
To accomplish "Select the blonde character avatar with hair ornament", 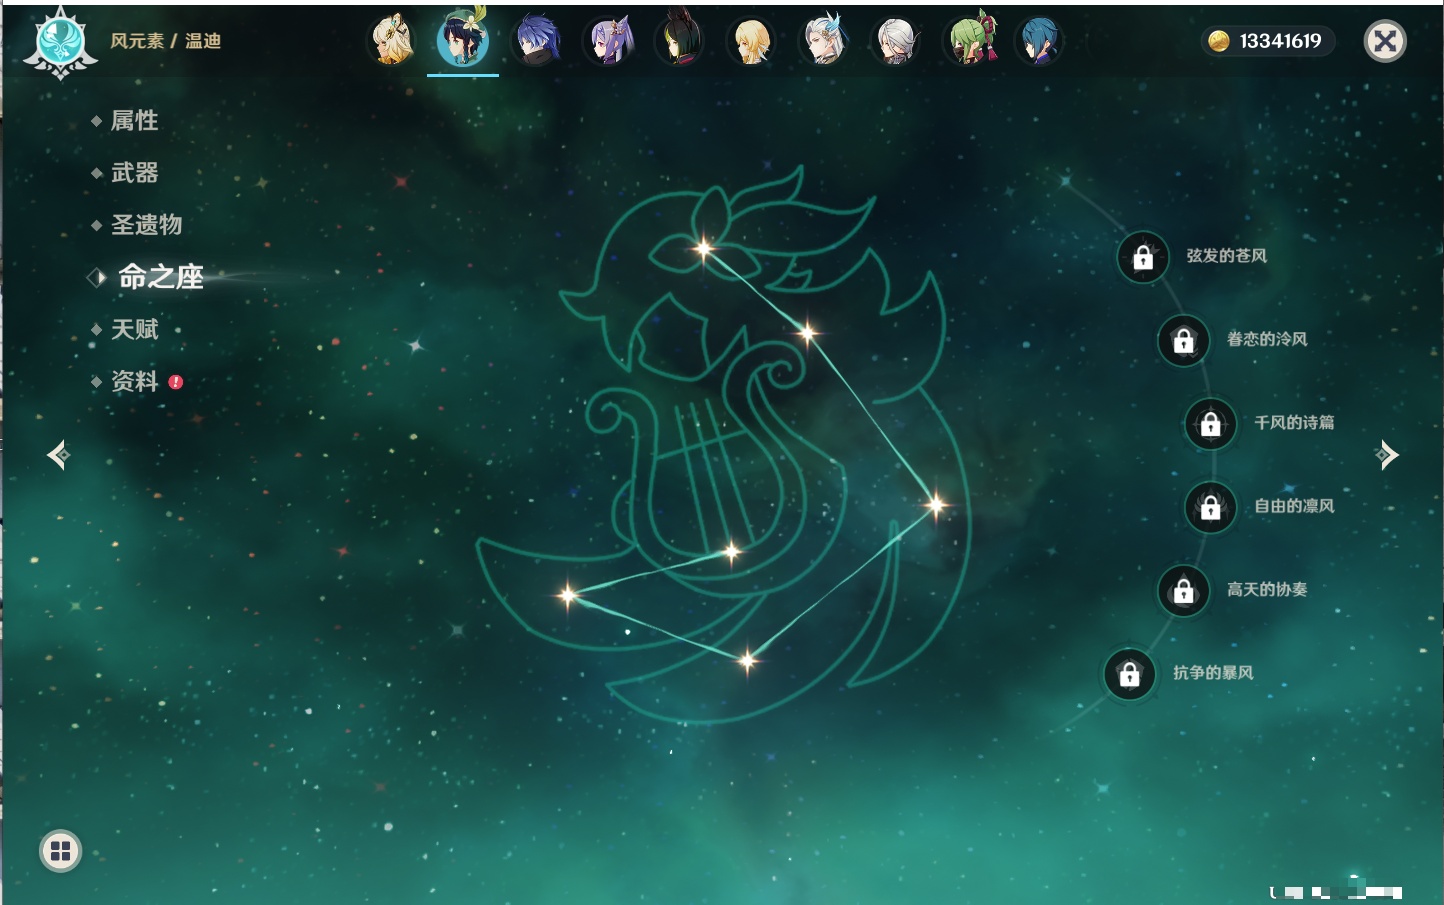I will [x=392, y=41].
